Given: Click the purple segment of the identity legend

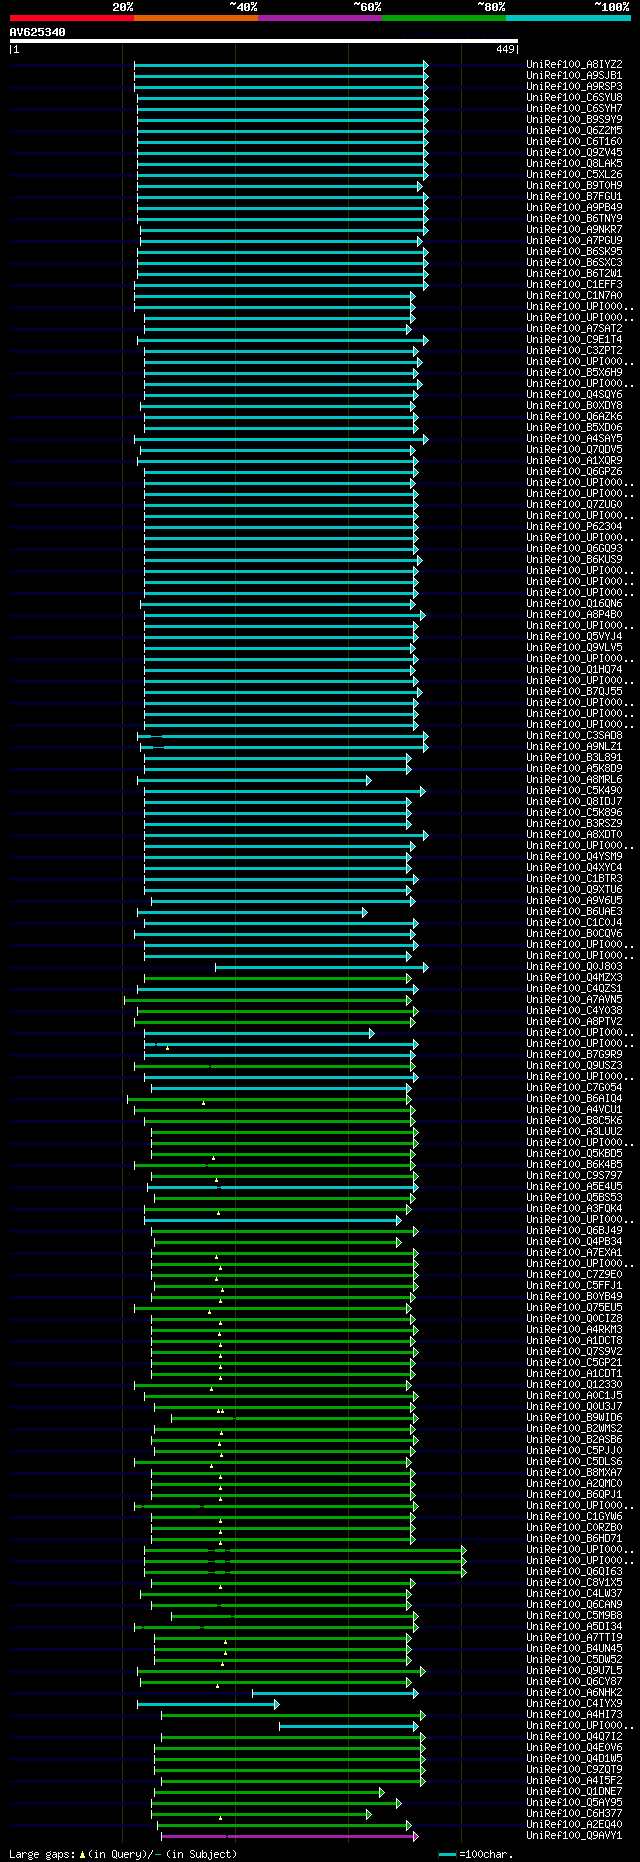Looking at the screenshot, I should tap(319, 17).
